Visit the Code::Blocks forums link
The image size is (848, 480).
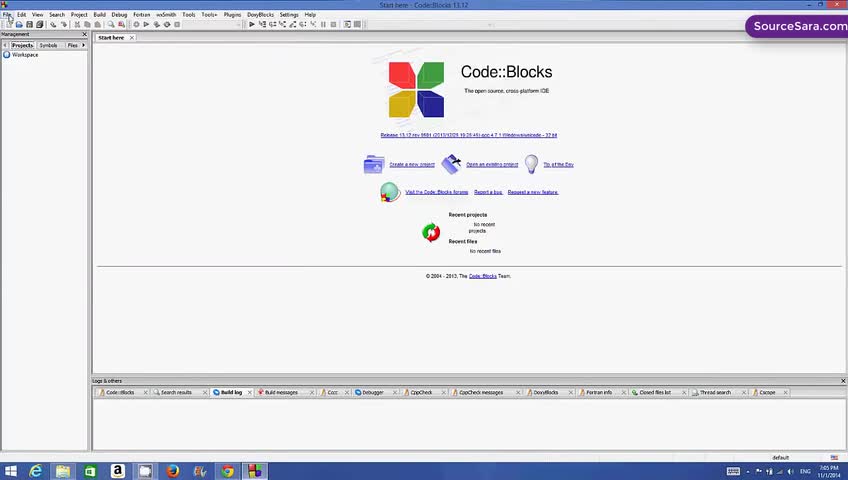click(437, 192)
